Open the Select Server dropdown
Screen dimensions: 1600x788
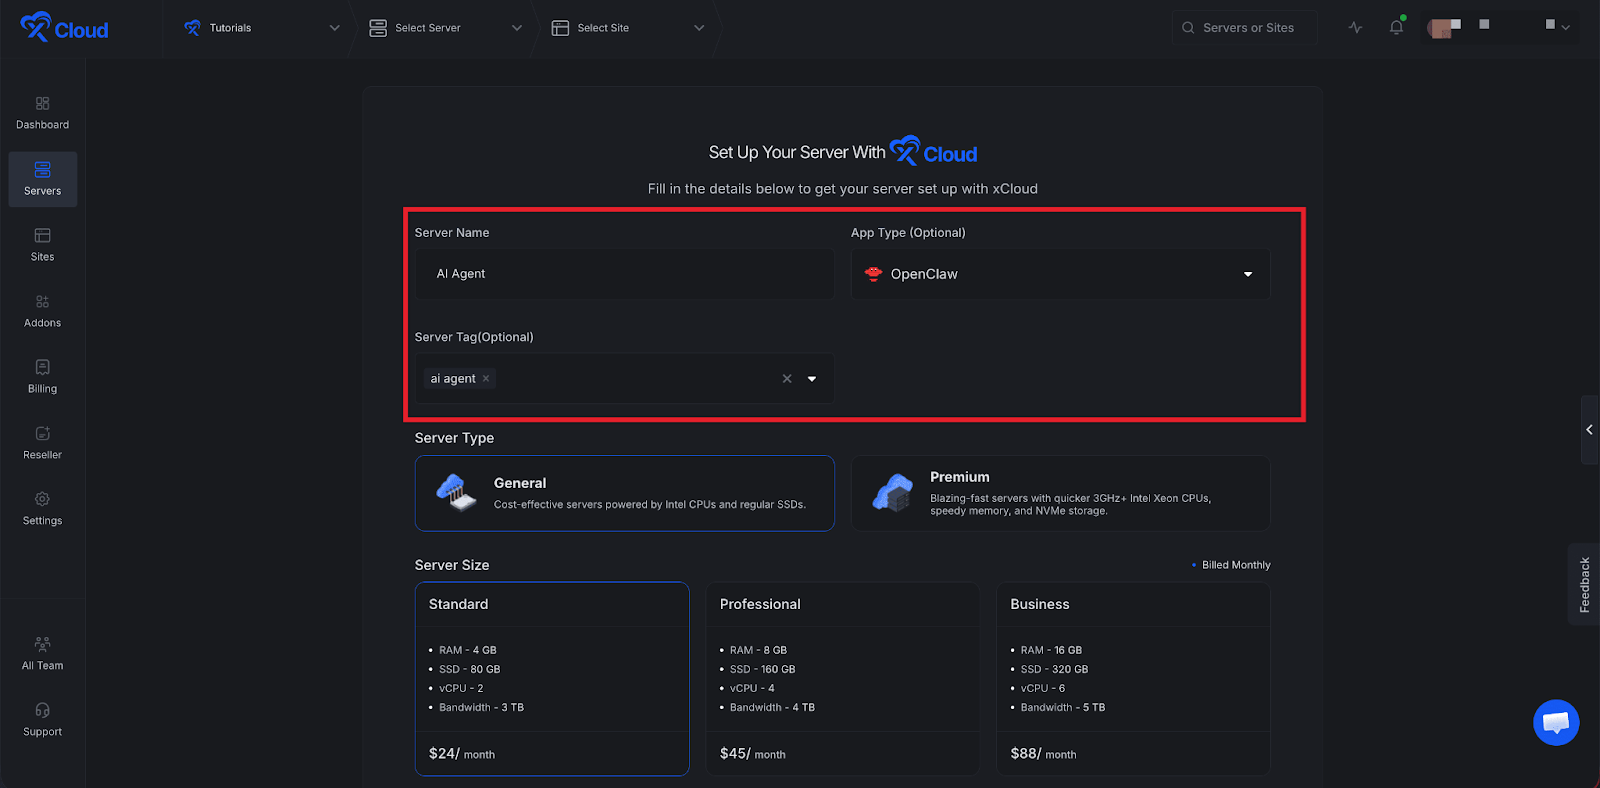coord(445,28)
